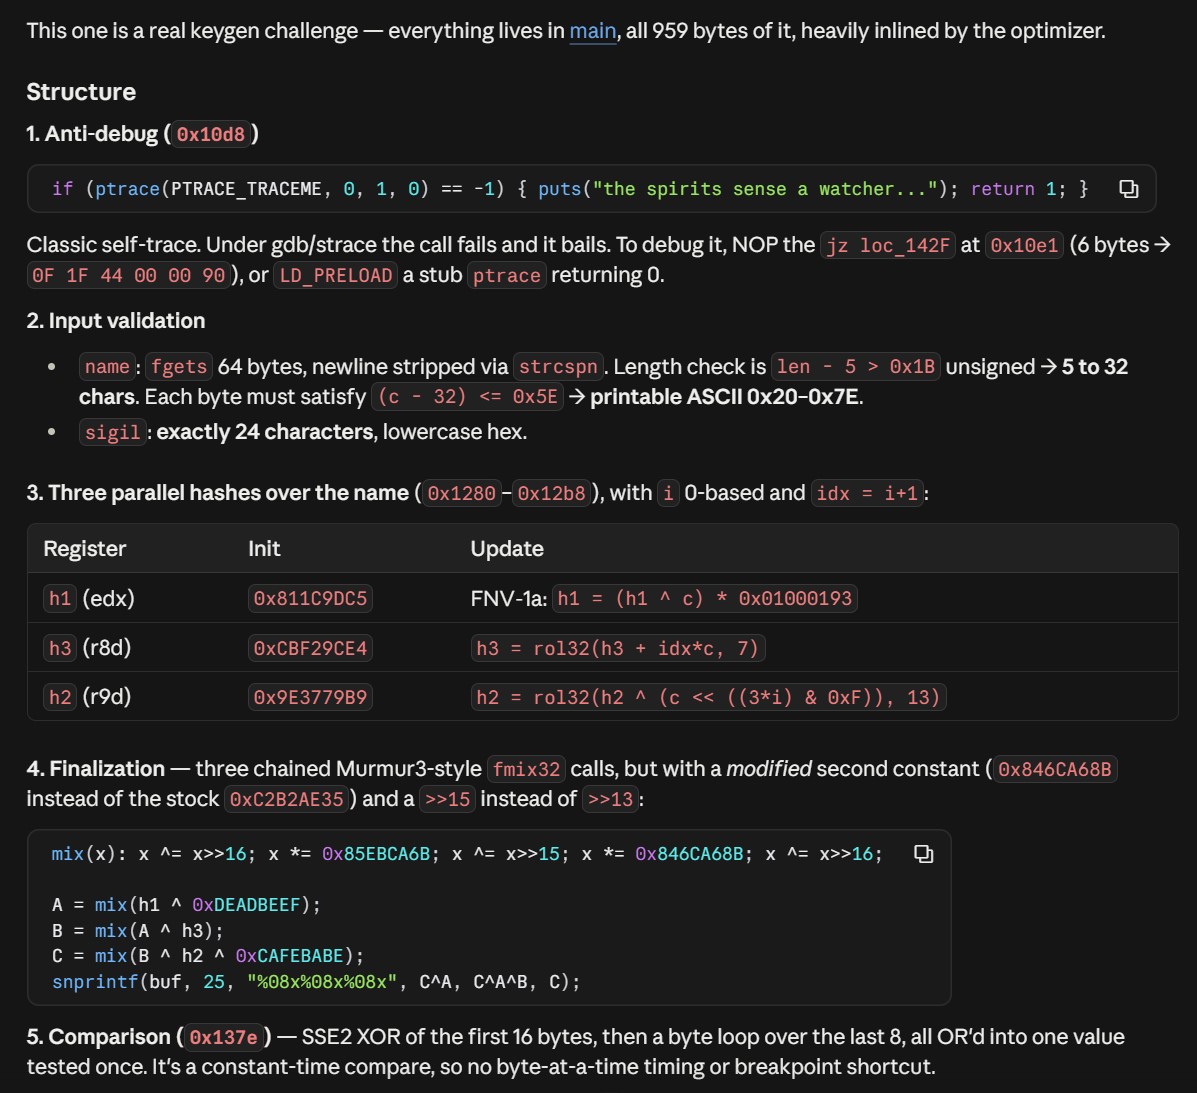The height and width of the screenshot is (1093, 1197).
Task: Click the 'C = mix(B ^ h2 ^ 0xCAFEBABE);' line
Action: pos(208,956)
